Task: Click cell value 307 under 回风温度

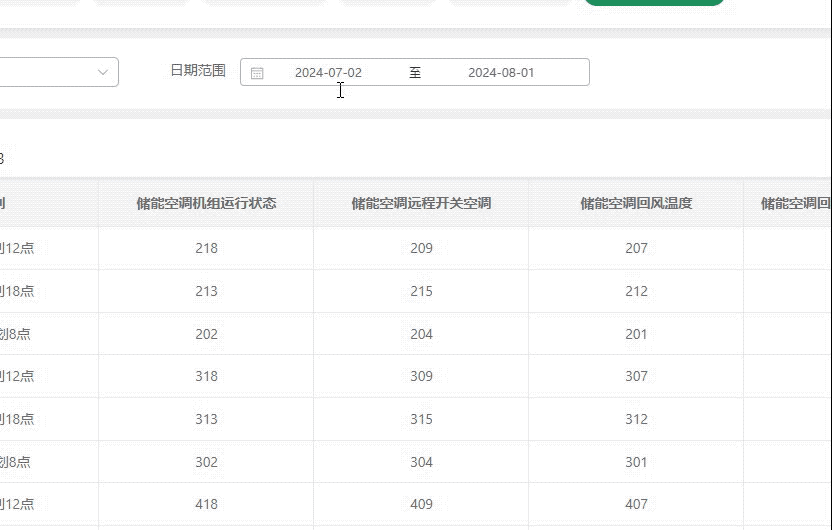Action: [x=636, y=376]
